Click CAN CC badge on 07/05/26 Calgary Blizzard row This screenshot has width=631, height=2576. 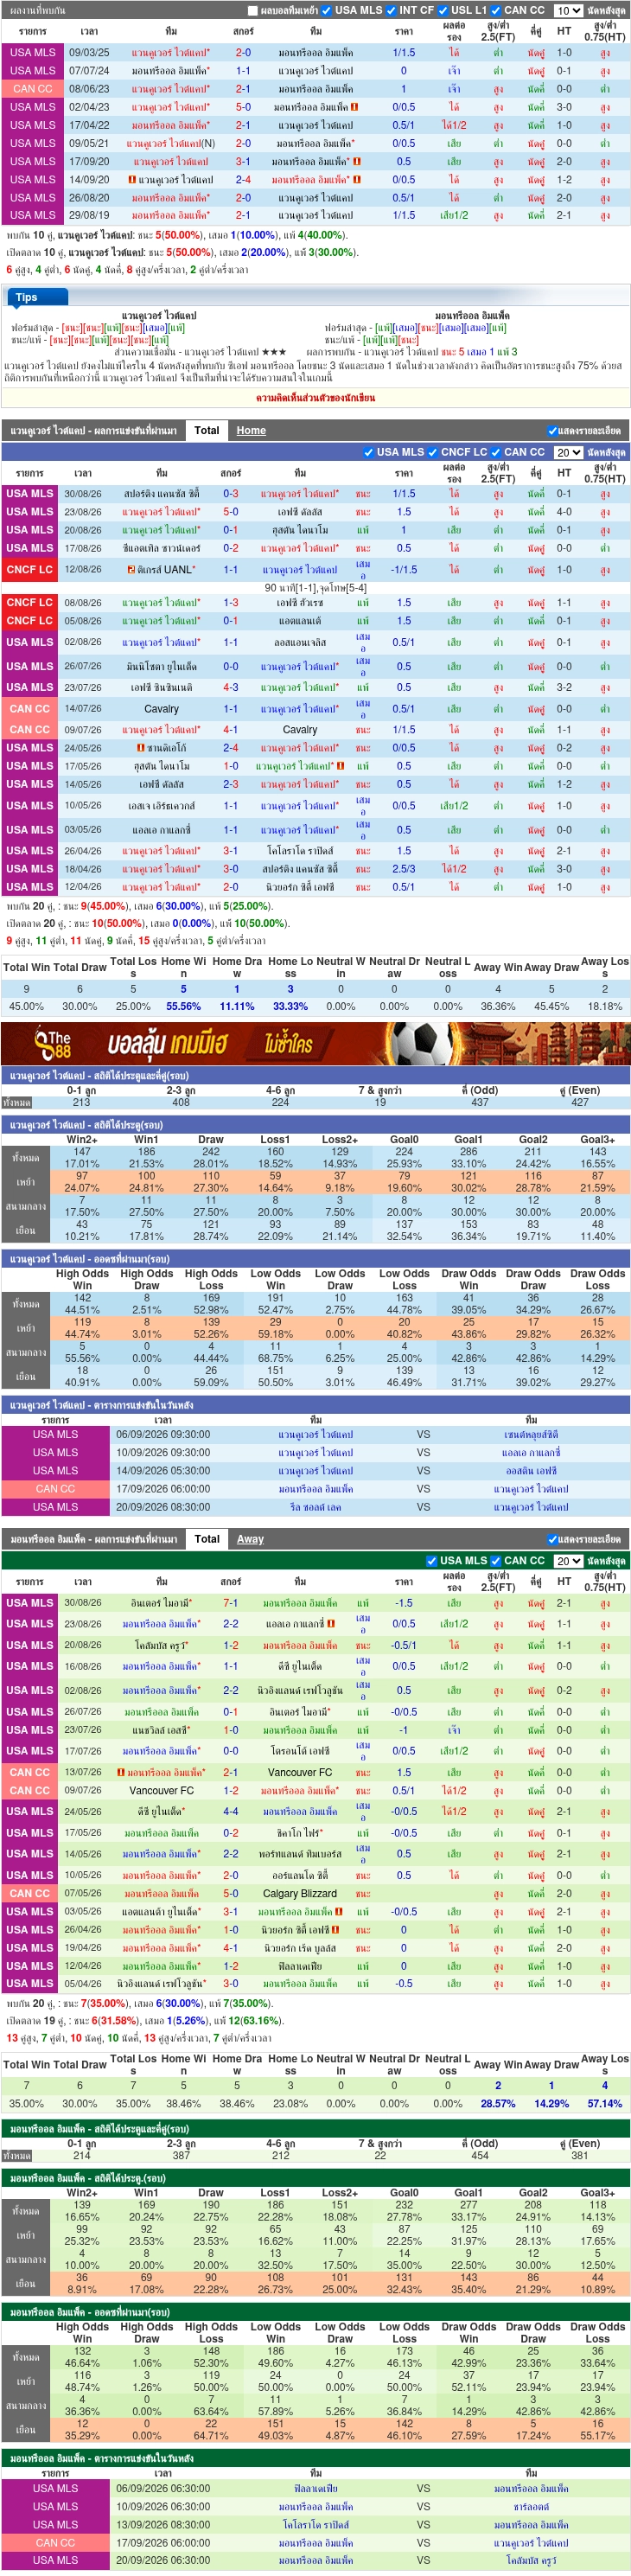[30, 1893]
